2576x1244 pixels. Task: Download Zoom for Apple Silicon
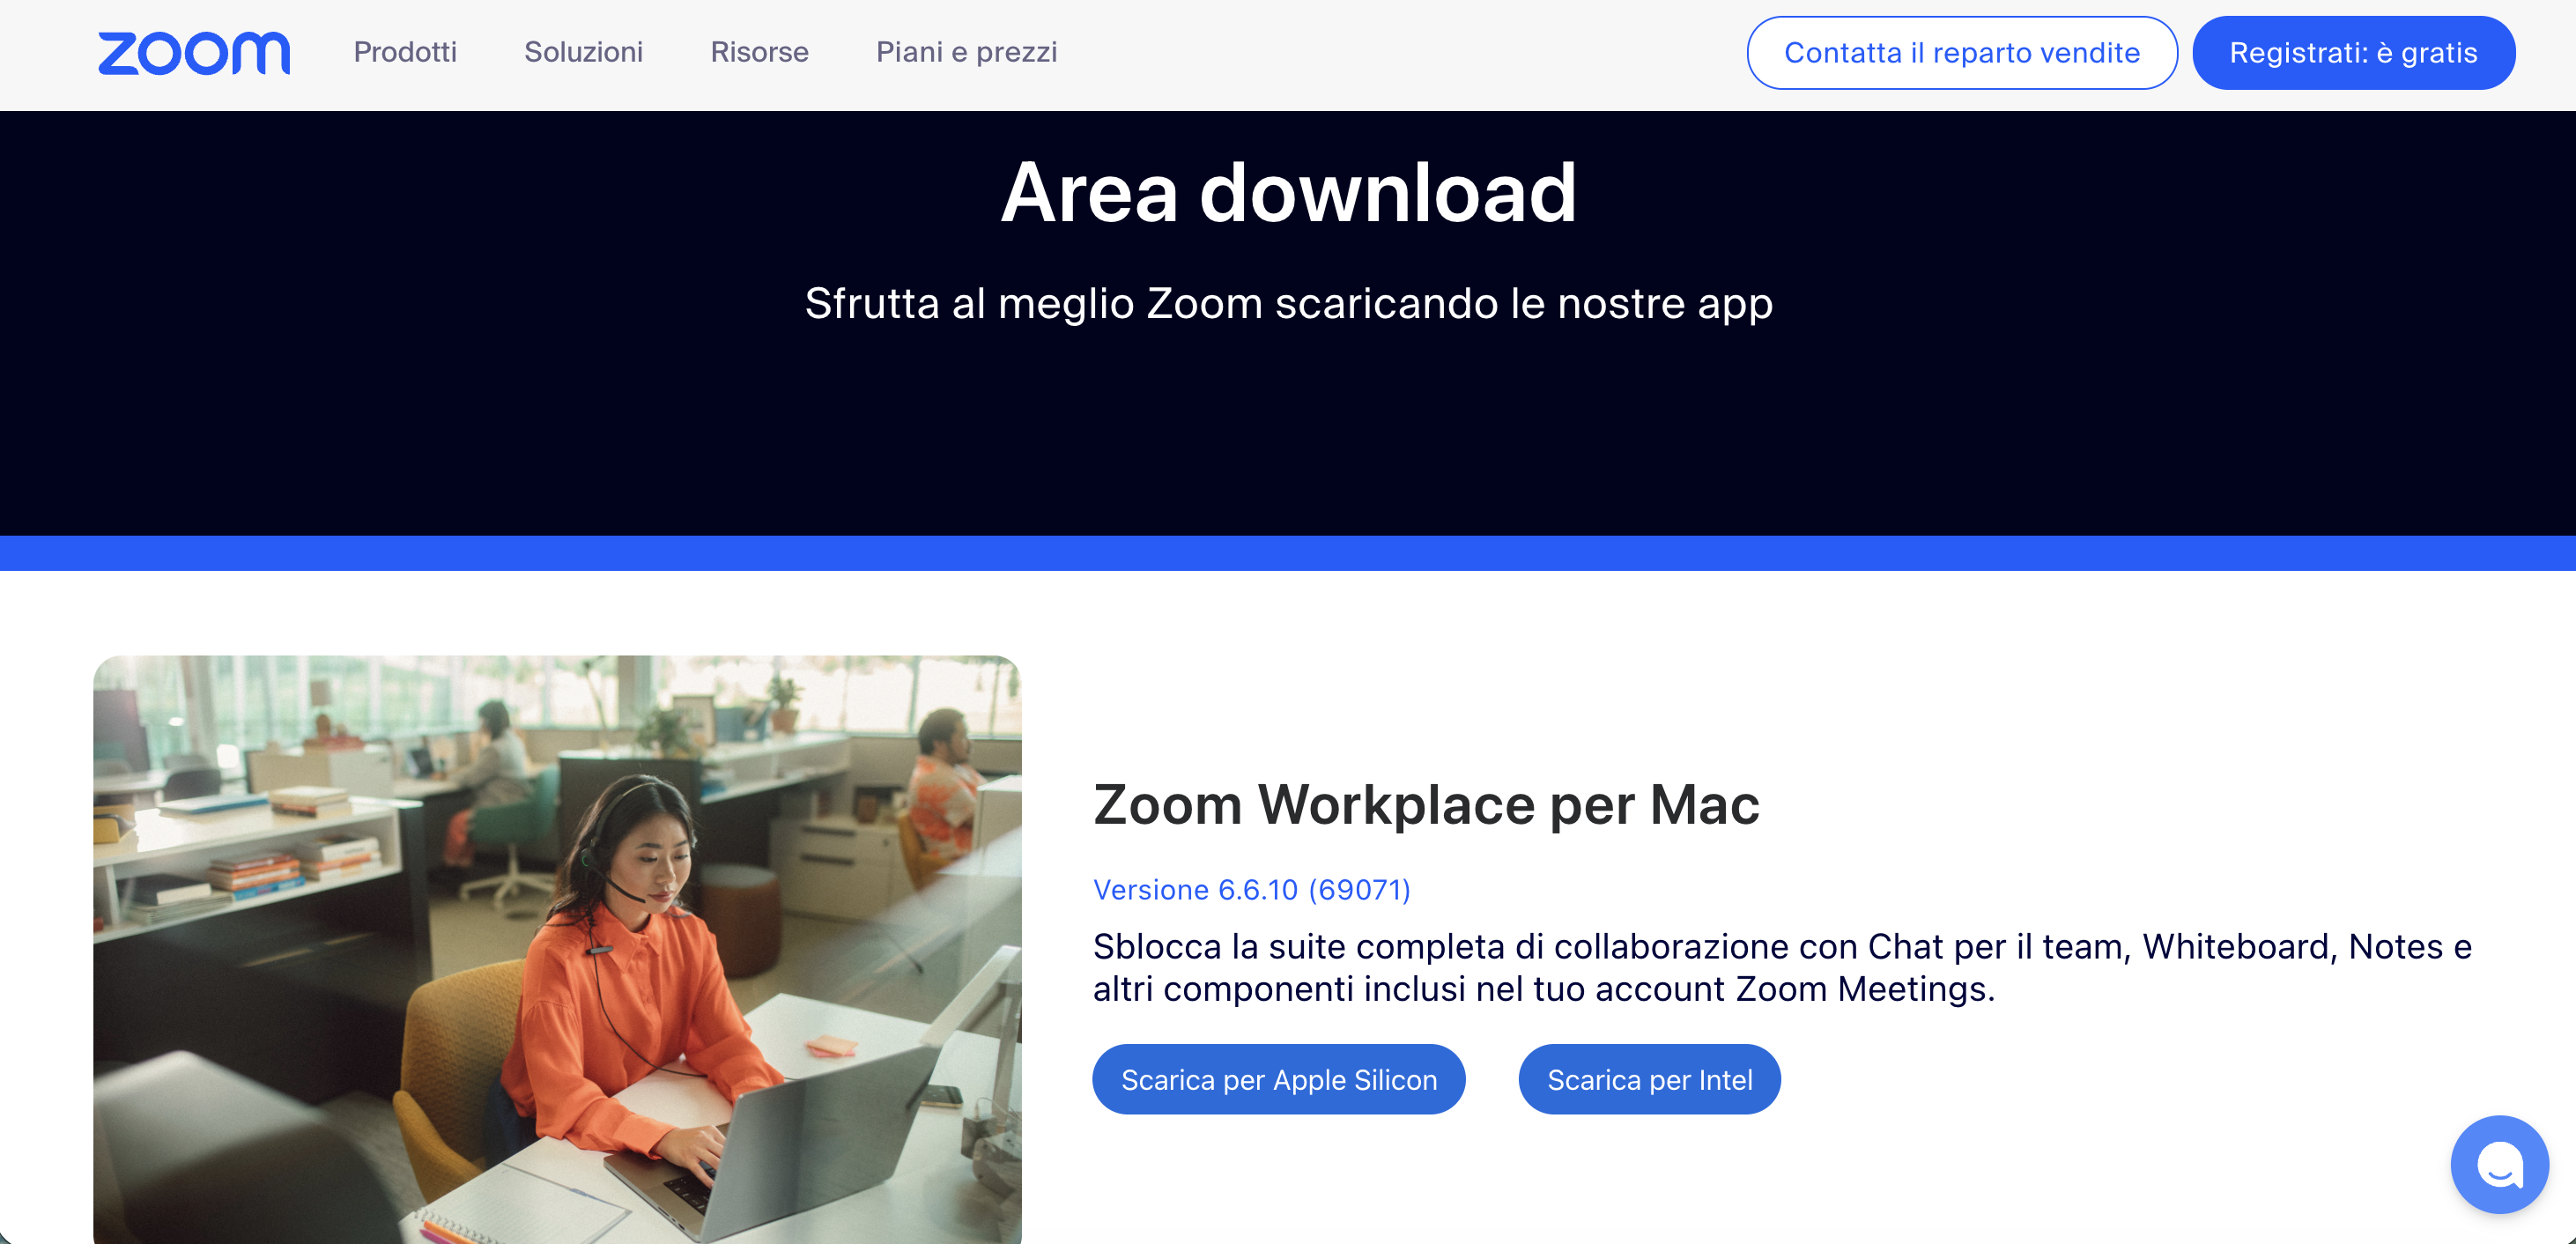tap(1278, 1079)
